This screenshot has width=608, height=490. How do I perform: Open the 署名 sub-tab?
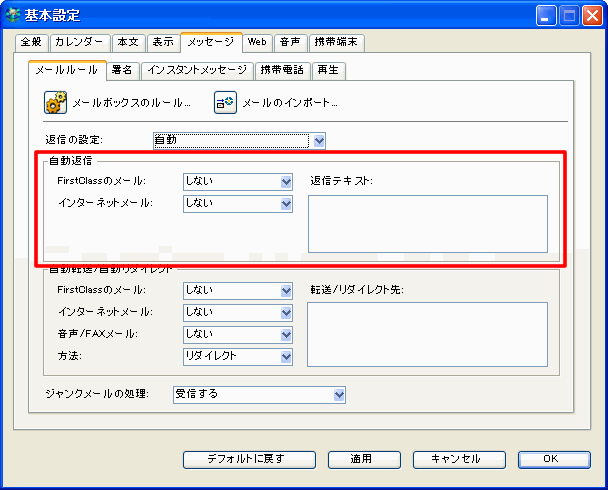[x=122, y=70]
